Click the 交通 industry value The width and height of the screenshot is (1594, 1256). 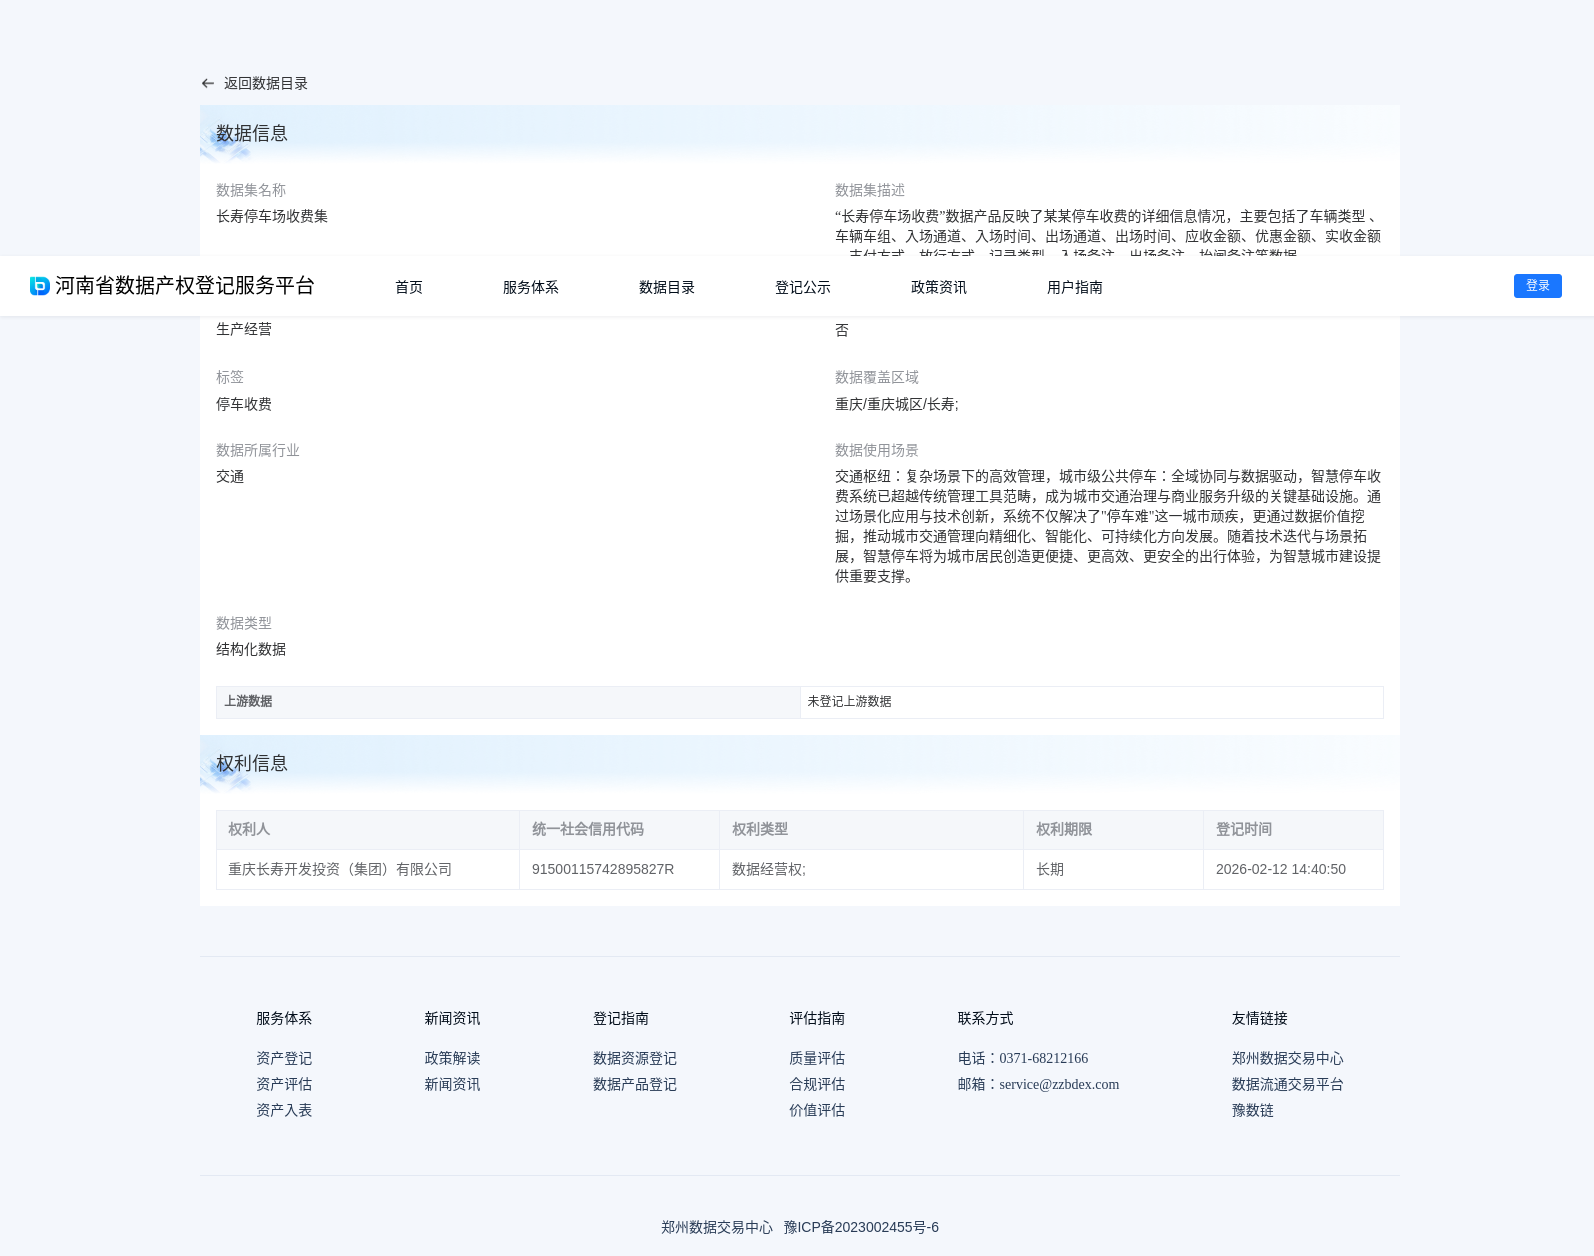pyautogui.click(x=230, y=476)
